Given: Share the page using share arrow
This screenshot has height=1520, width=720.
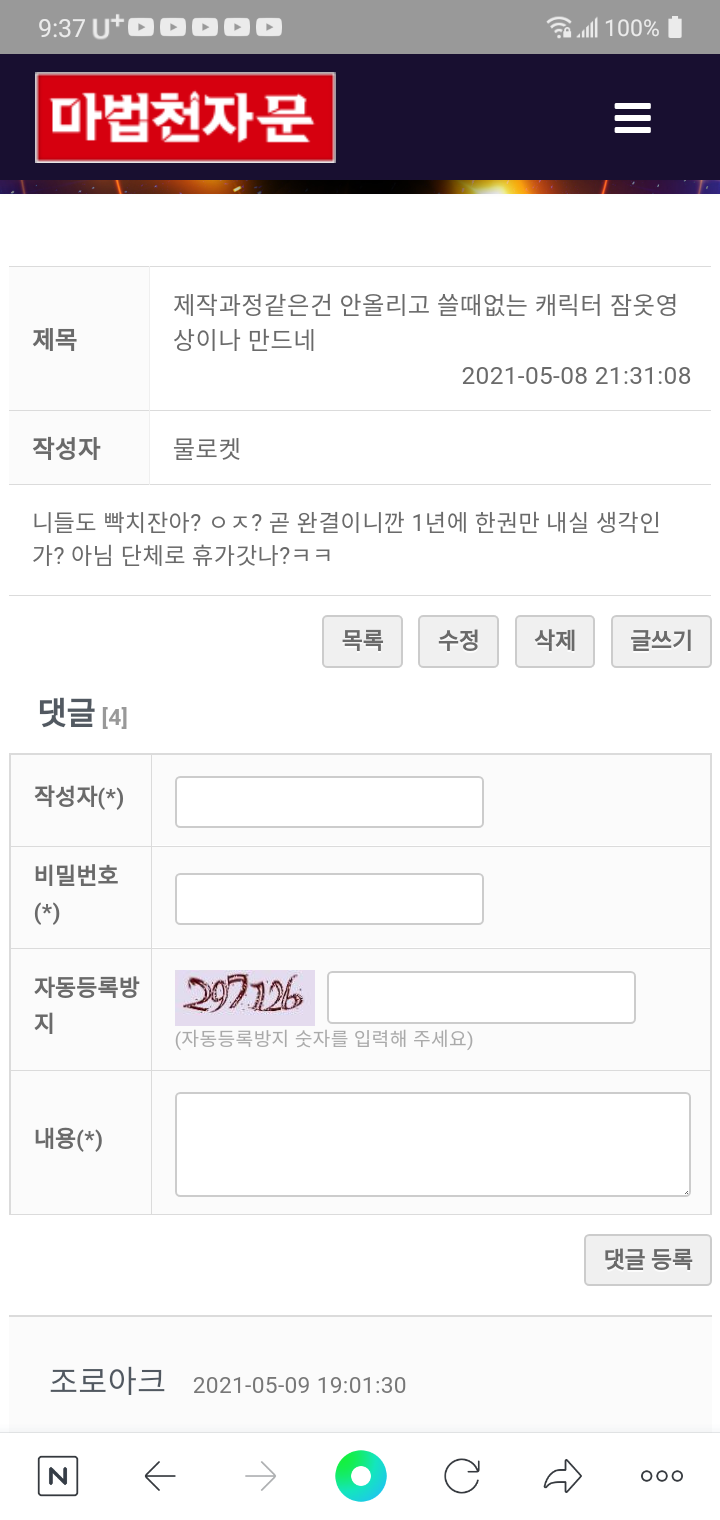Looking at the screenshot, I should (x=562, y=1476).
